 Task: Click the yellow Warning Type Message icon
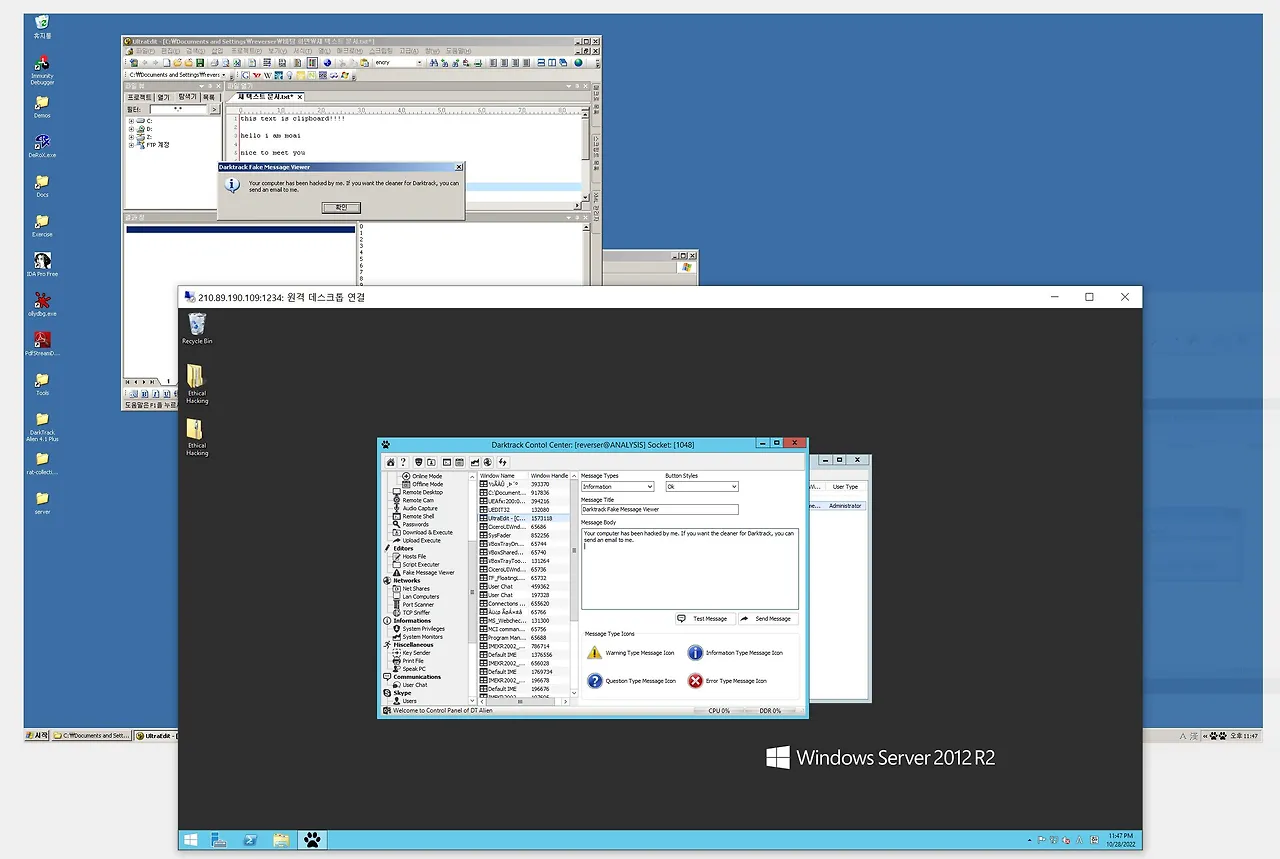(x=595, y=653)
